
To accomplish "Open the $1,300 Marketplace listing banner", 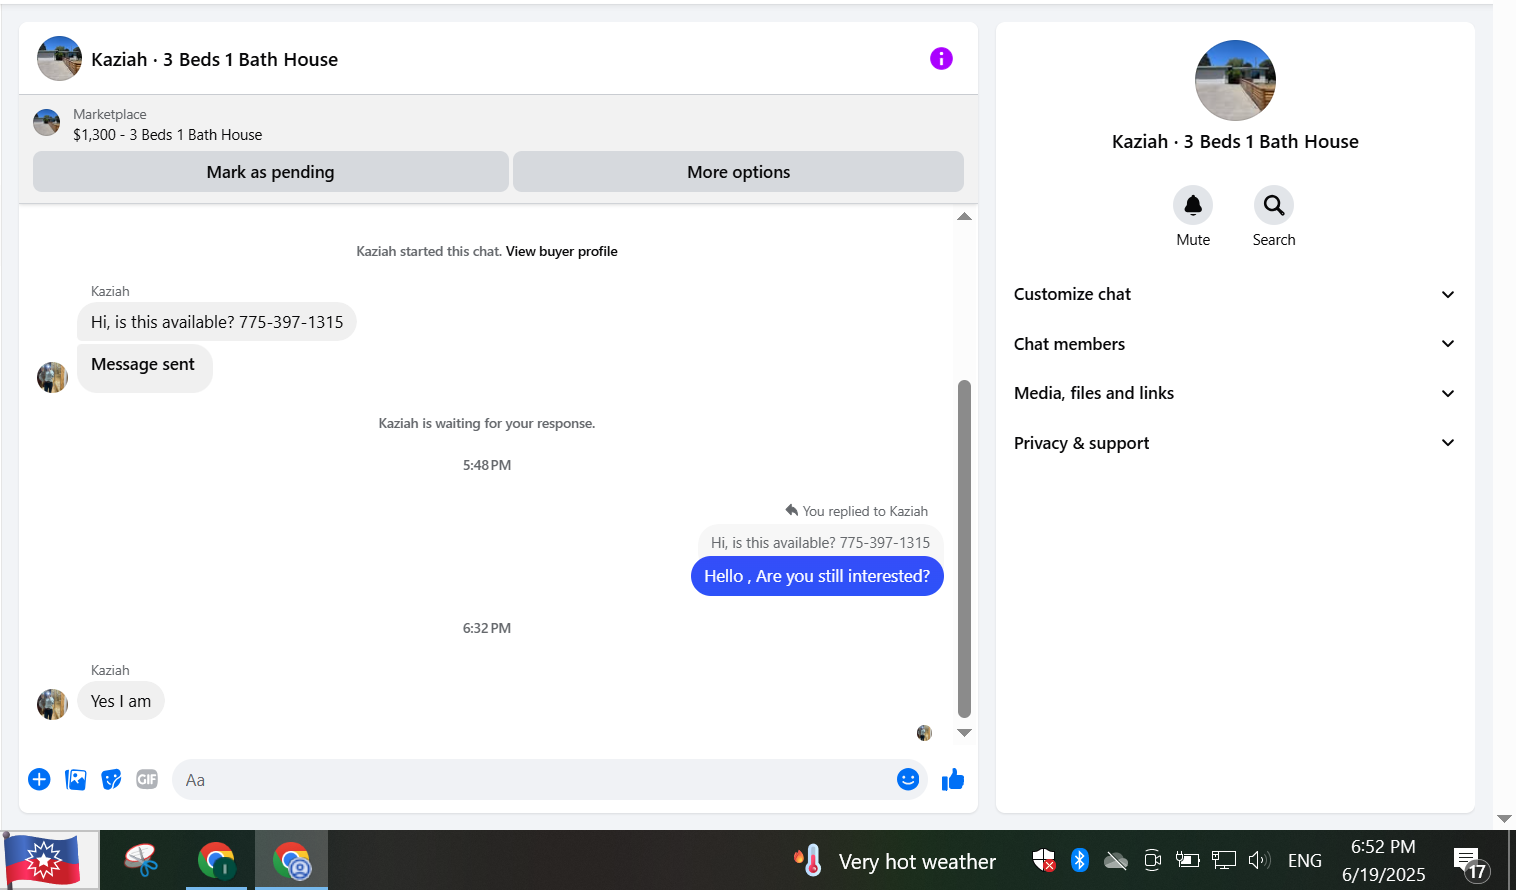I will pos(498,124).
